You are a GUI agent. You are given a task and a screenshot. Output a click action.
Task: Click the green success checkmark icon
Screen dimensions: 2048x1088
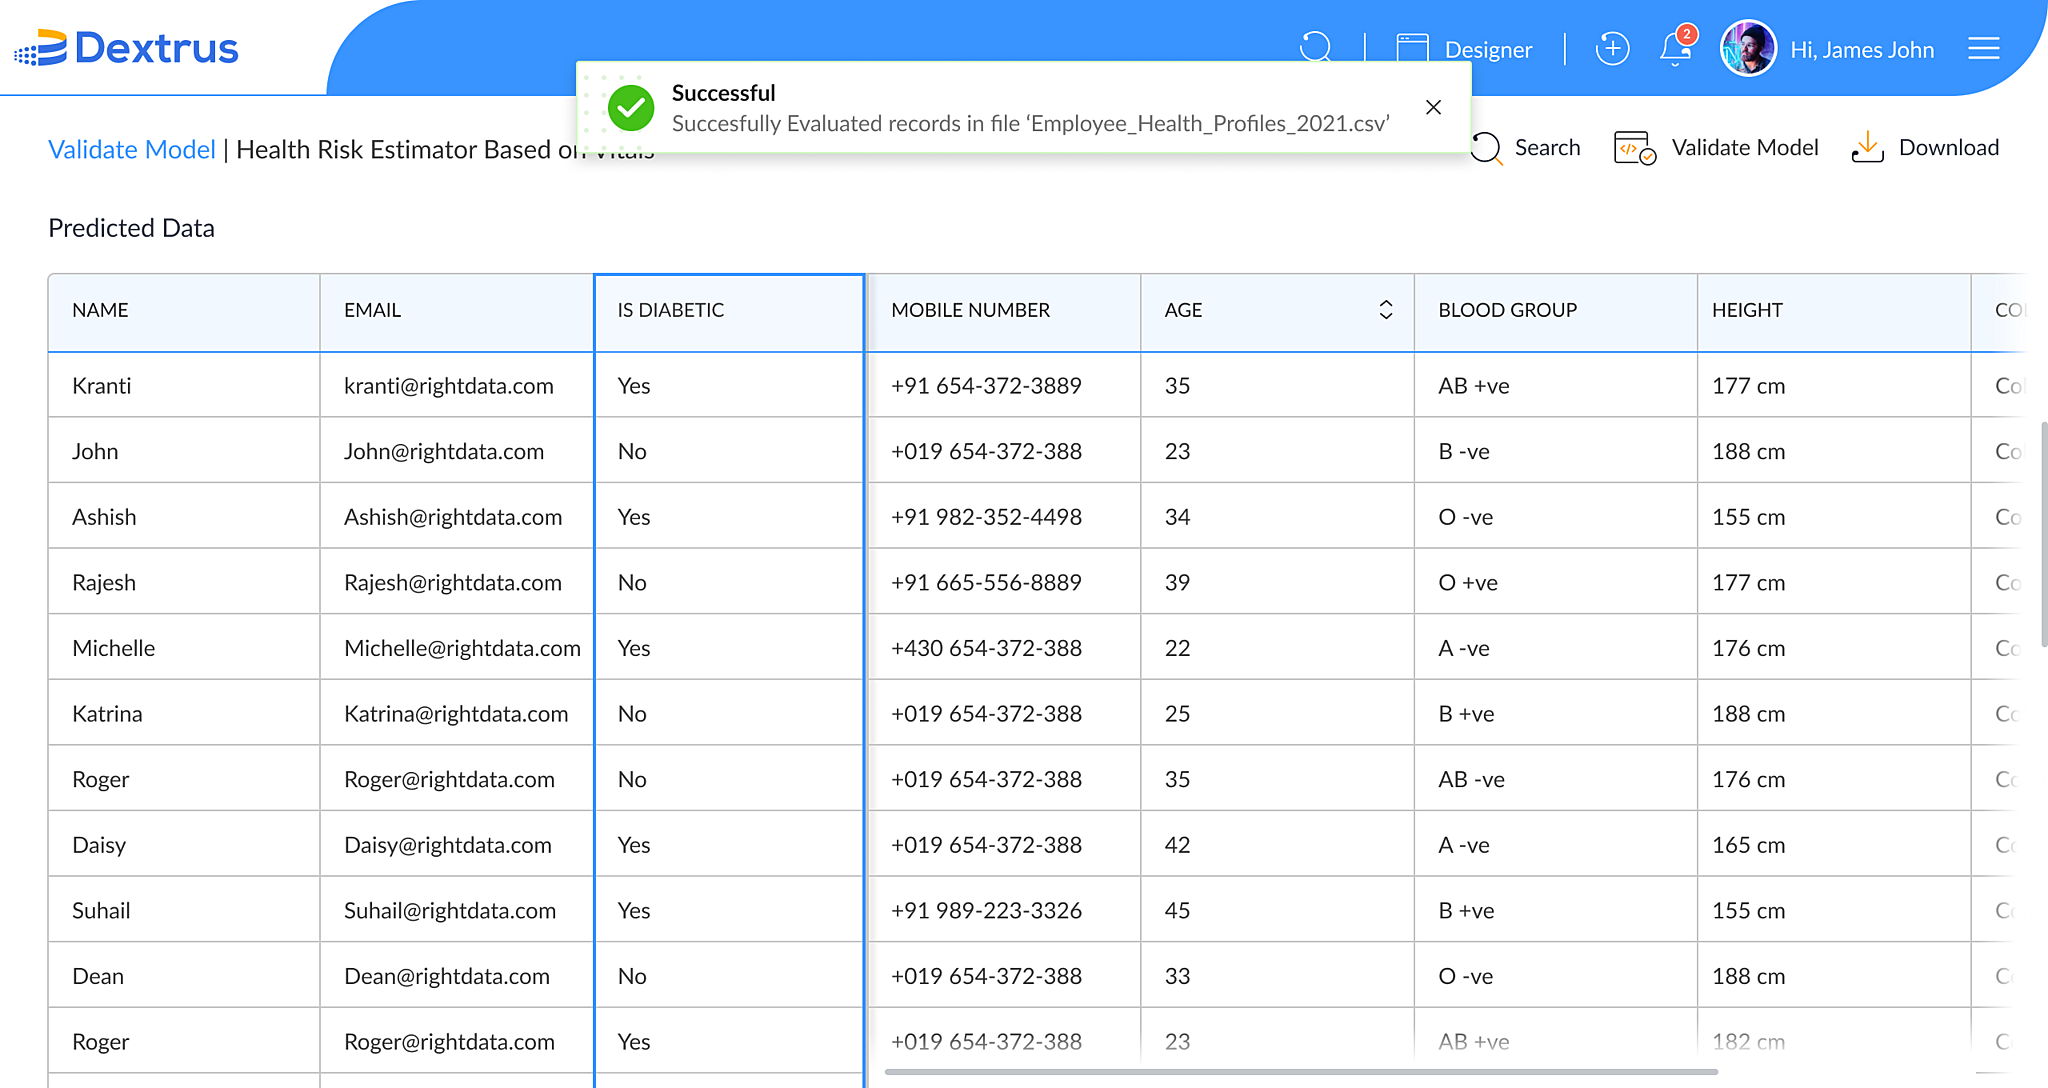pos(631,107)
